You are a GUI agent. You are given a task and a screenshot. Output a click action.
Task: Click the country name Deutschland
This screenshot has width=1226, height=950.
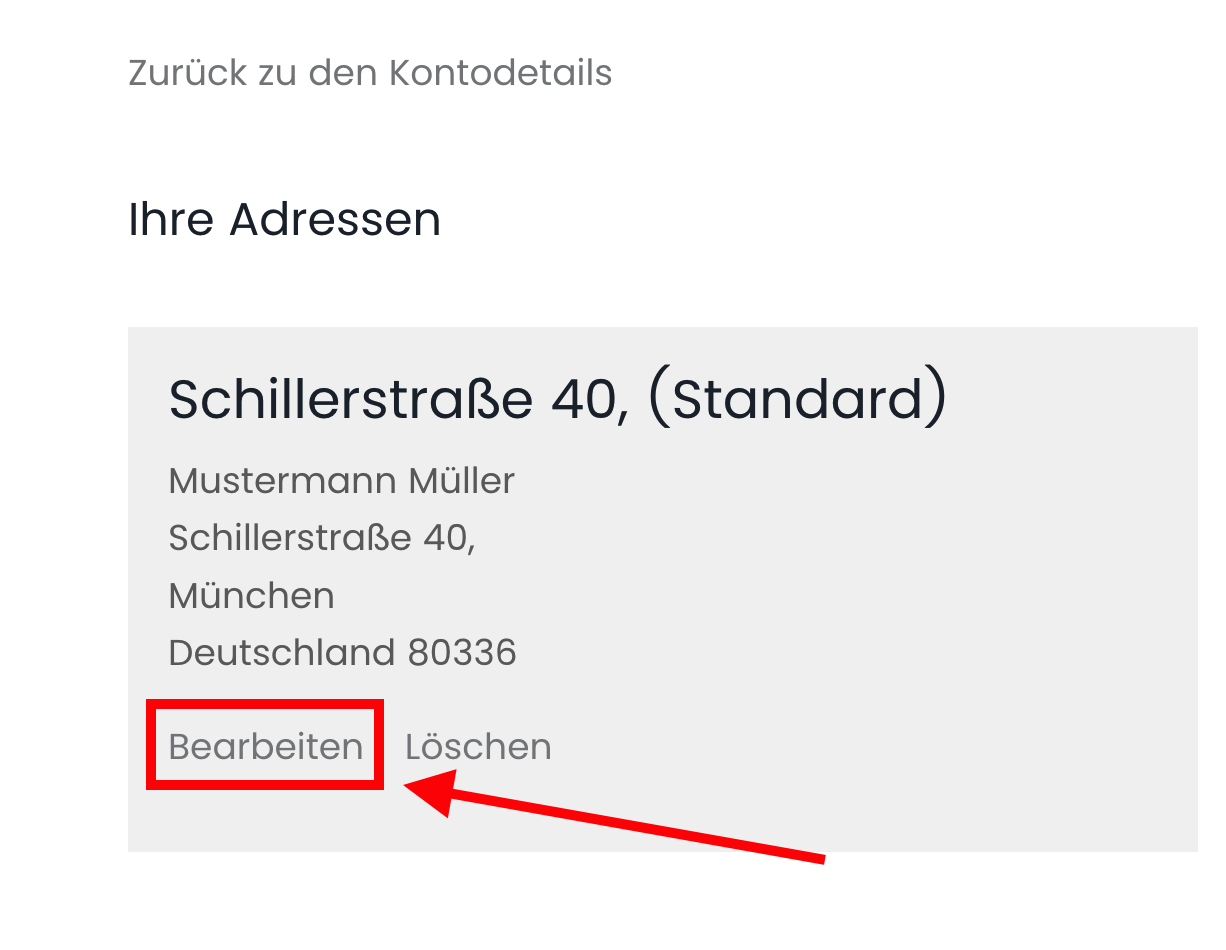coord(282,653)
